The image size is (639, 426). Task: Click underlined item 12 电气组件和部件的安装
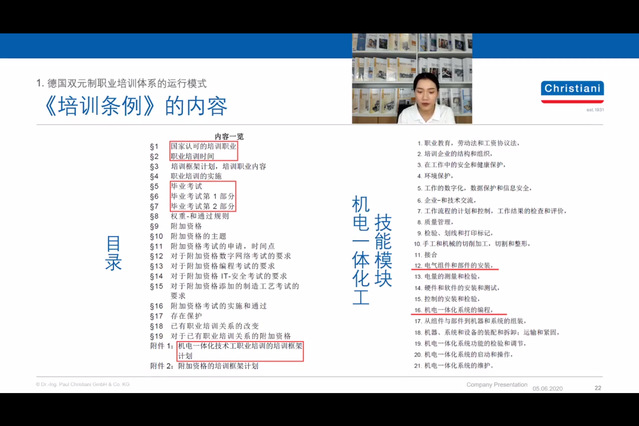click(454, 265)
